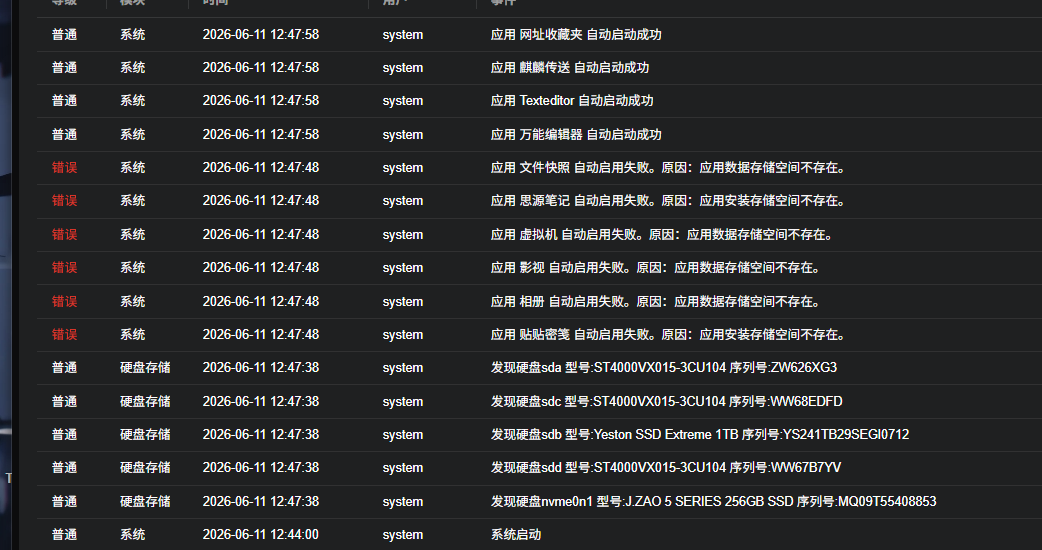The image size is (1042, 550).
Task: Click the 普通 level in sdd row
Action: point(64,468)
